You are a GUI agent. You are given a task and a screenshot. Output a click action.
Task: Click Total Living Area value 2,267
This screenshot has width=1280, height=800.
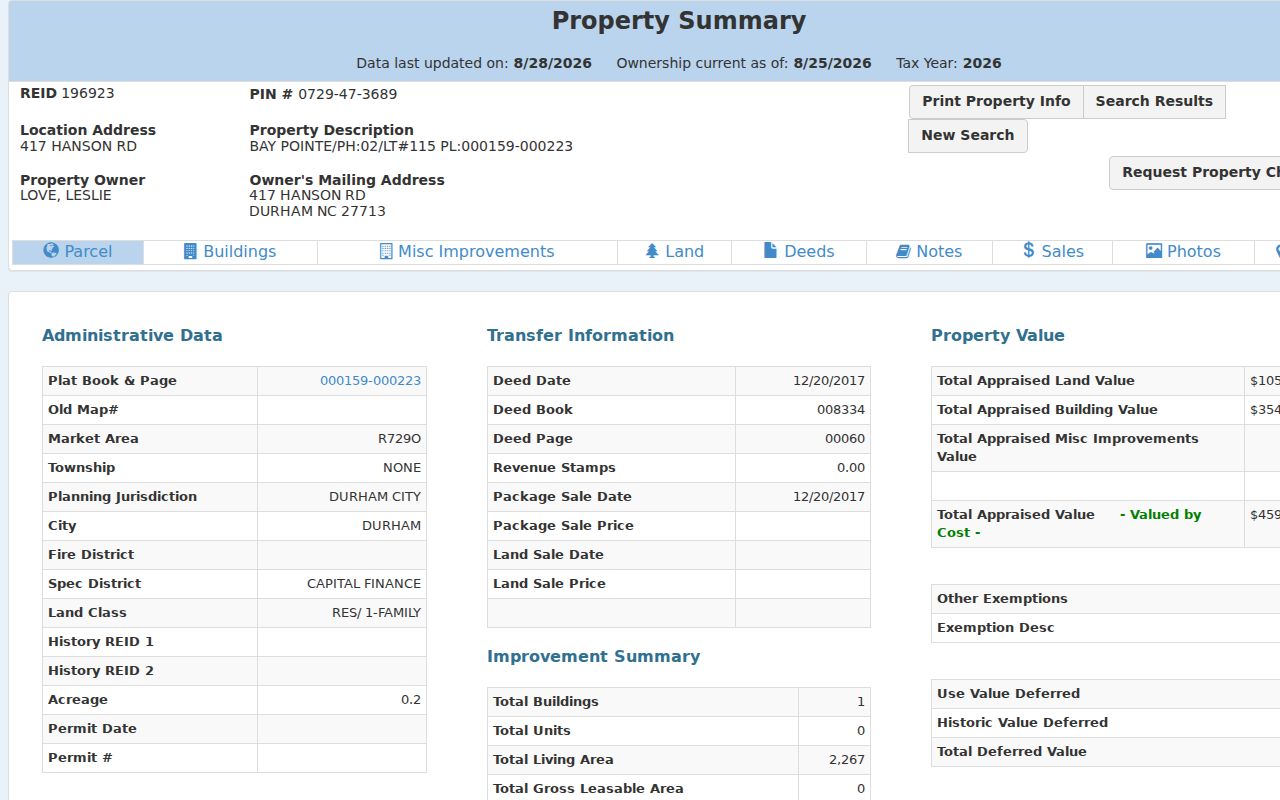click(847, 760)
